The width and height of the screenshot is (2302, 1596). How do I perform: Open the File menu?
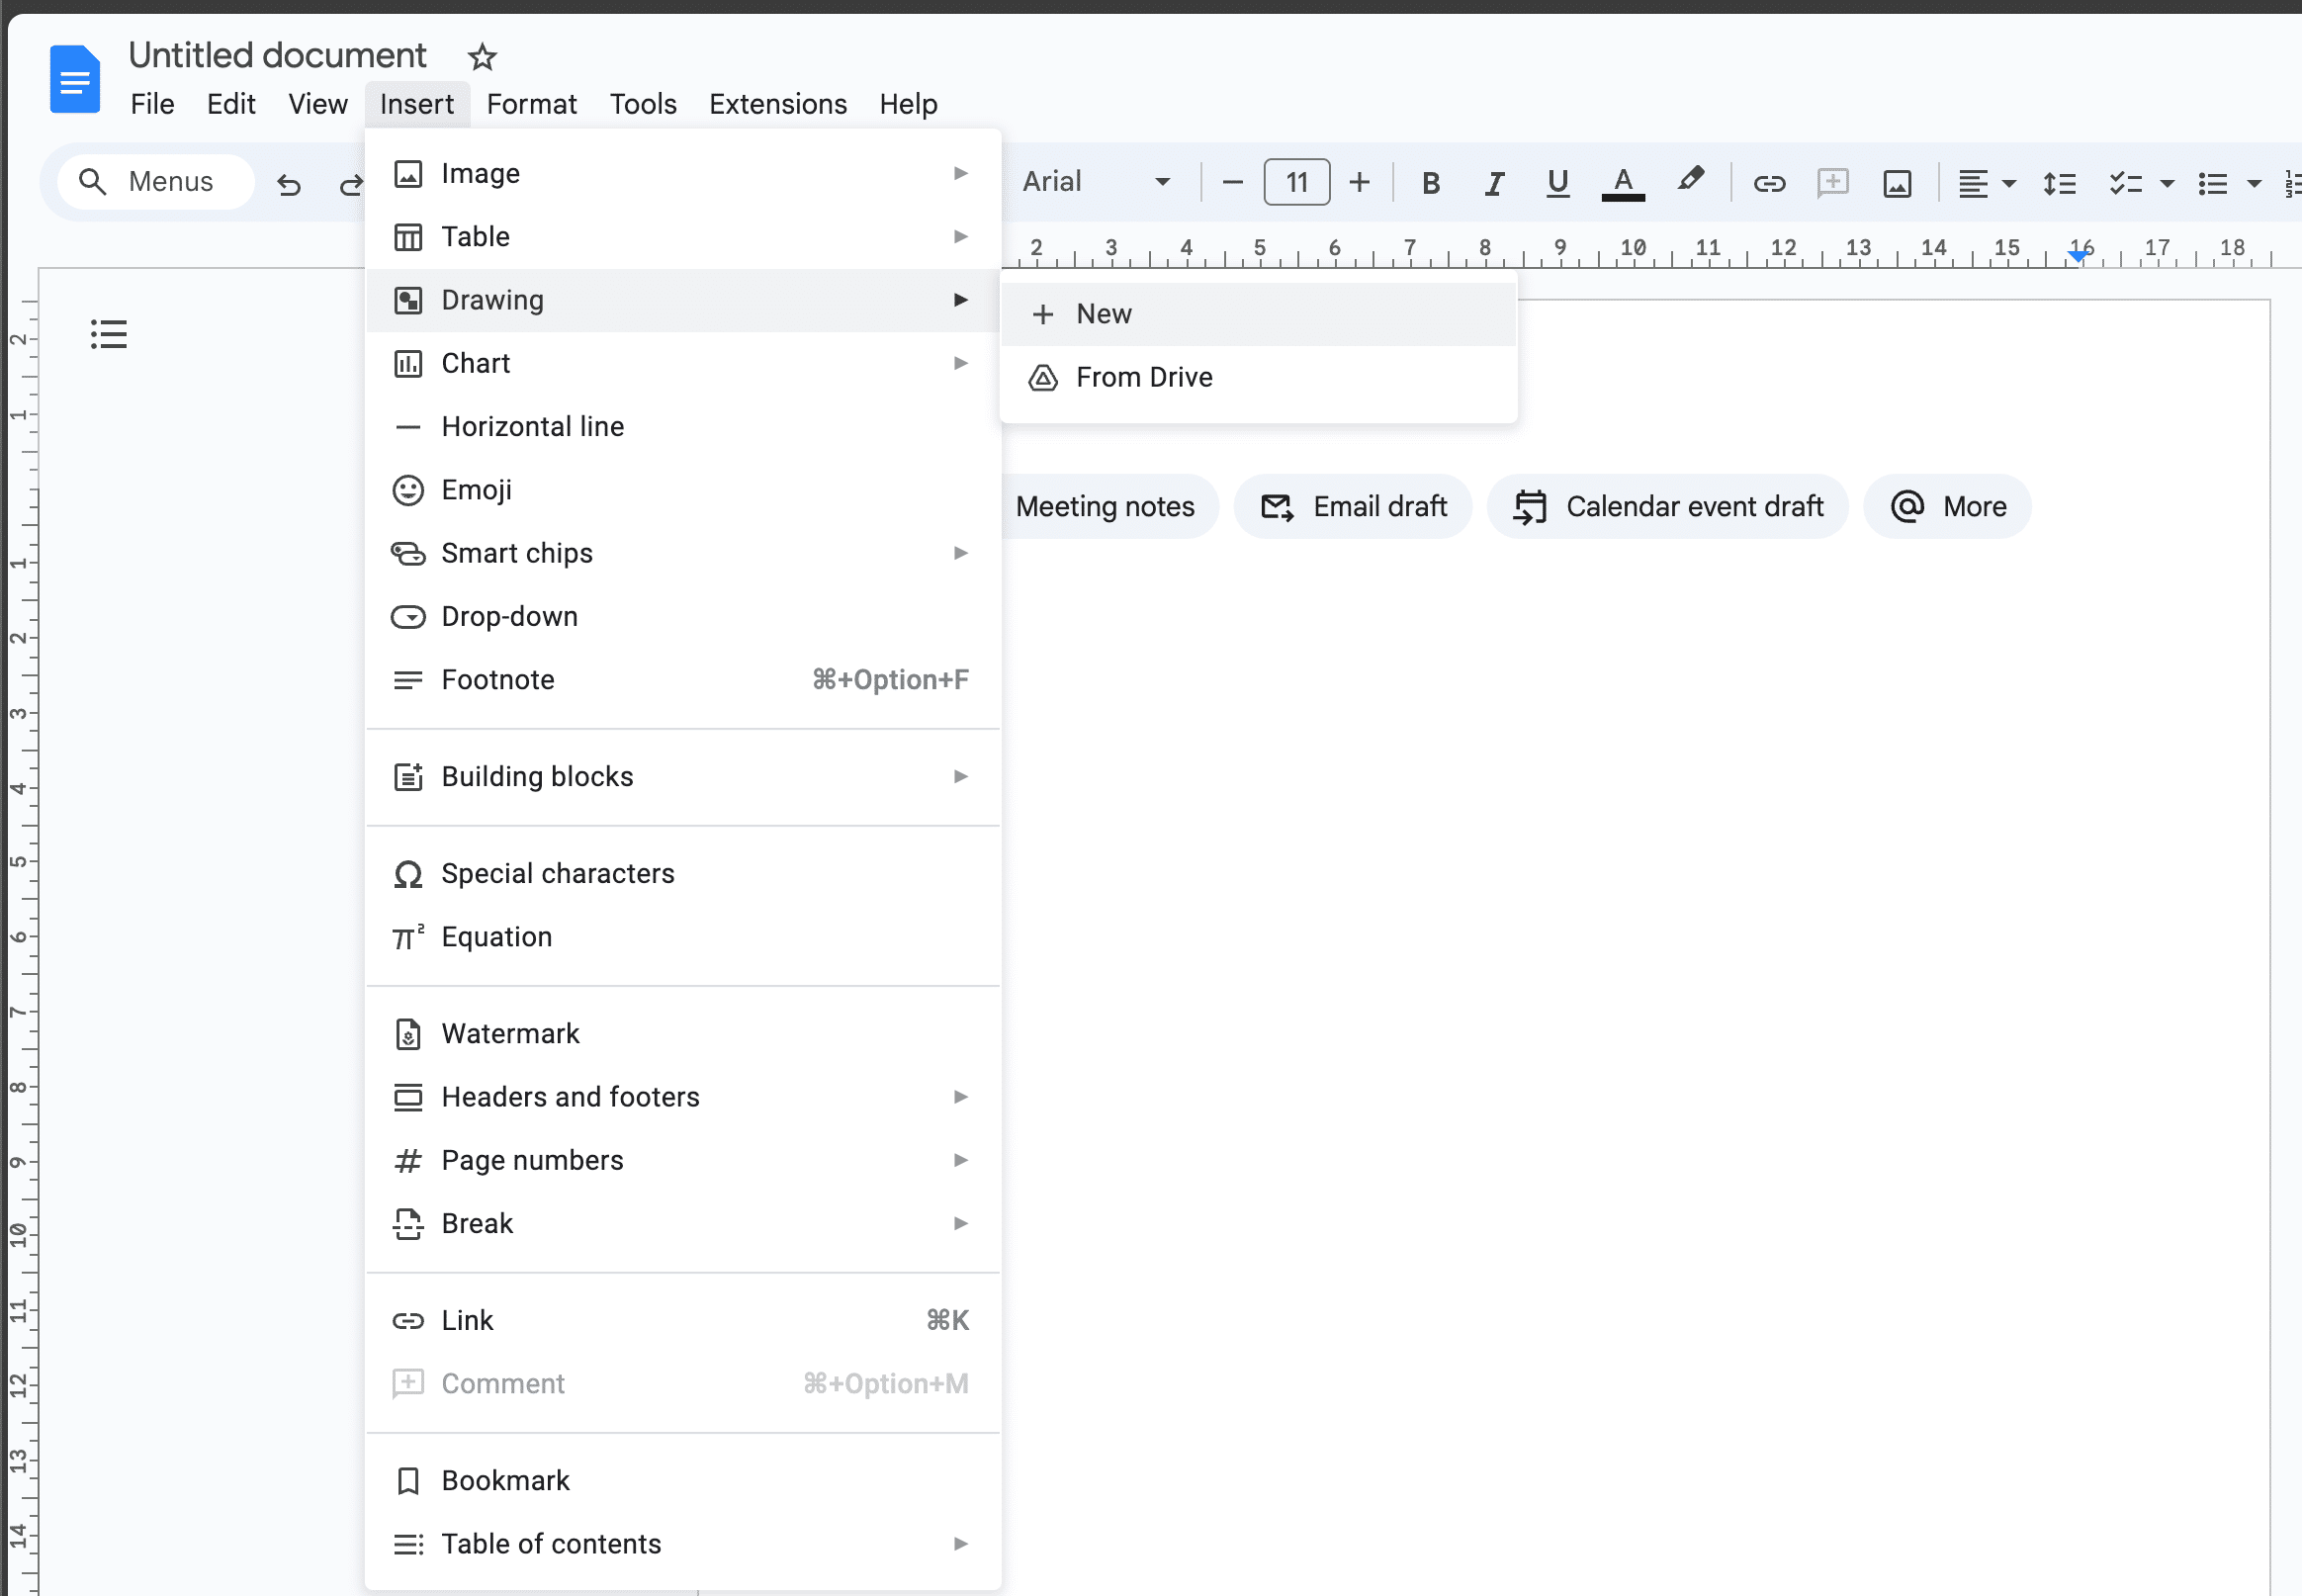[152, 104]
